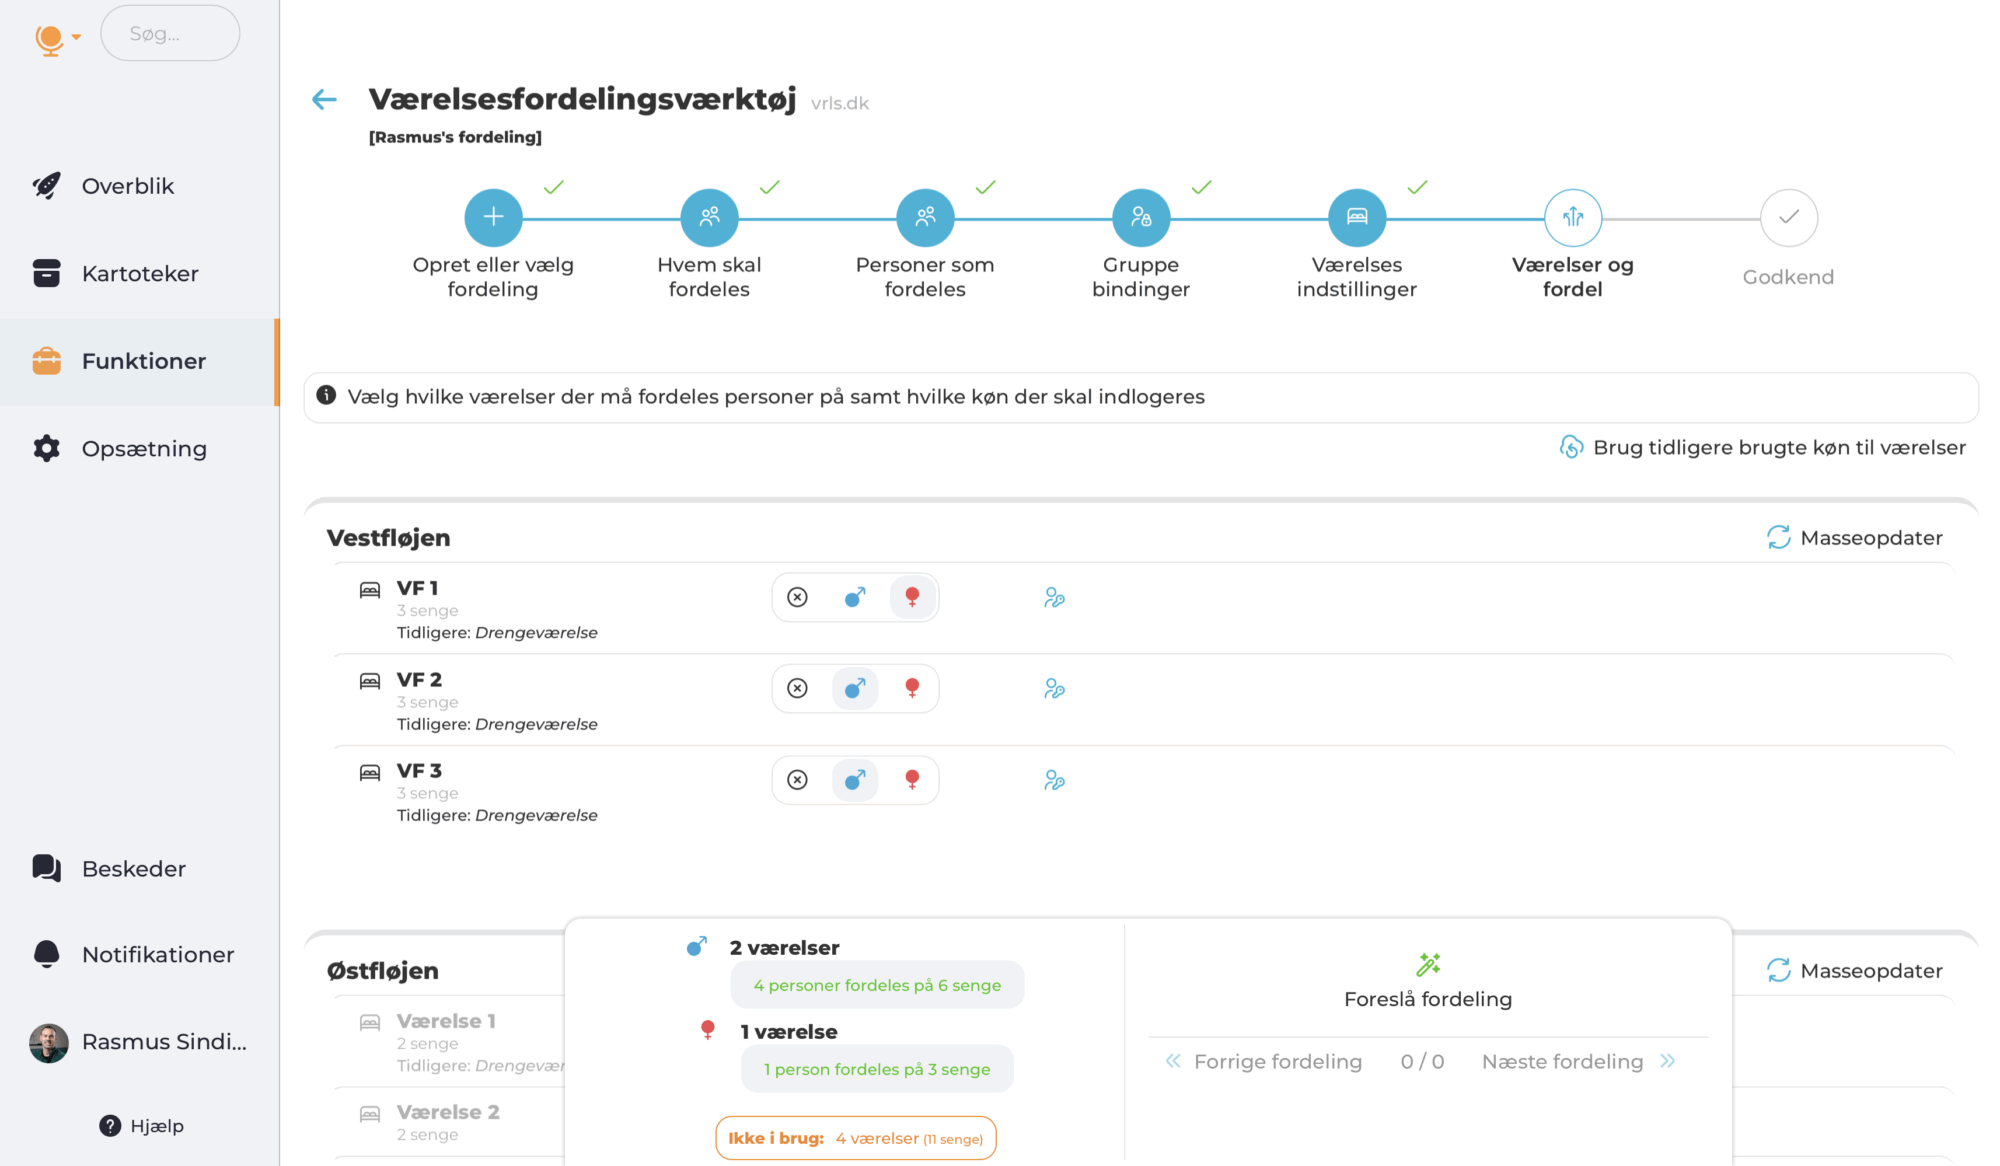
Task: Go to Næste fordeling
Action: click(1578, 1062)
